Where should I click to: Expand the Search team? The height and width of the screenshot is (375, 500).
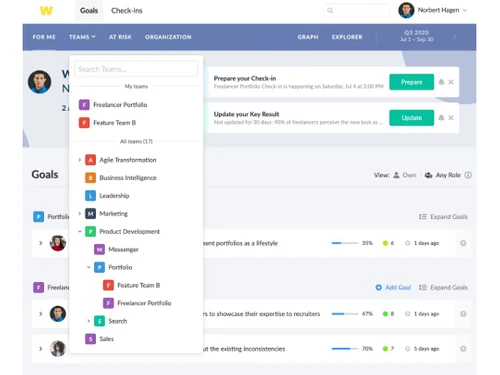pos(88,321)
